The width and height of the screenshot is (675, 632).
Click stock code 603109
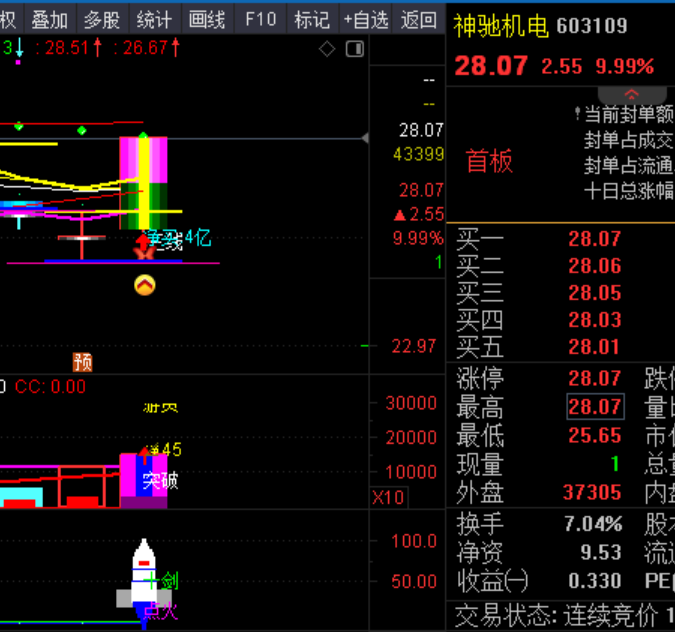[592, 26]
